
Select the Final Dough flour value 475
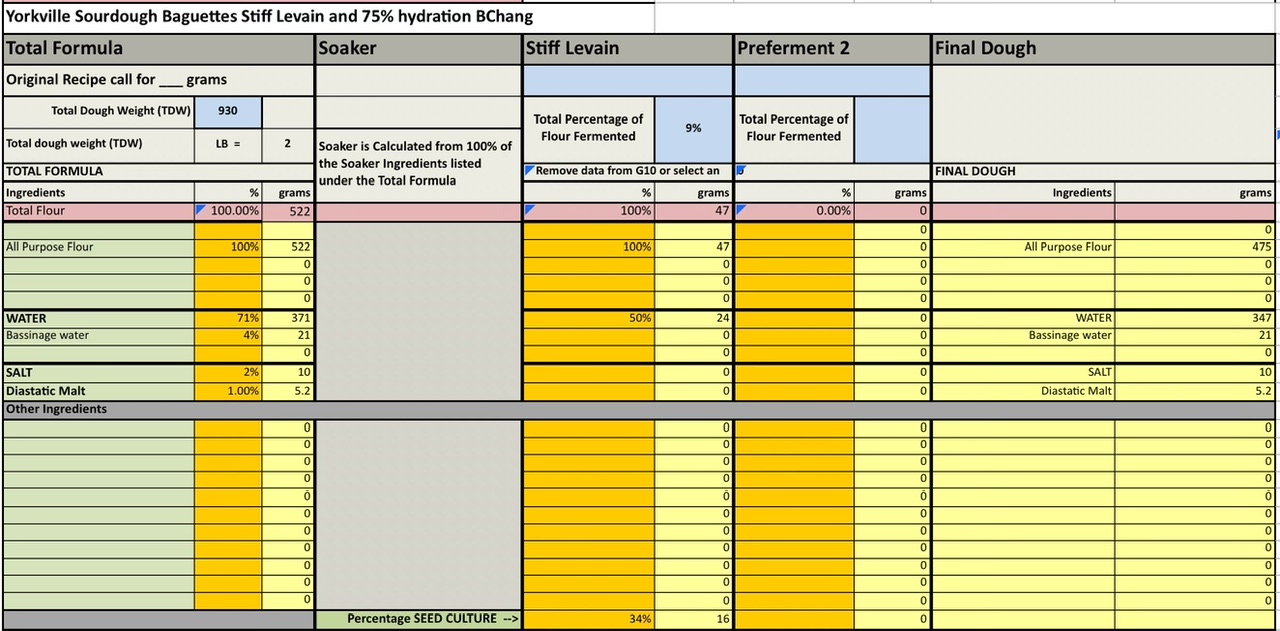click(1196, 247)
